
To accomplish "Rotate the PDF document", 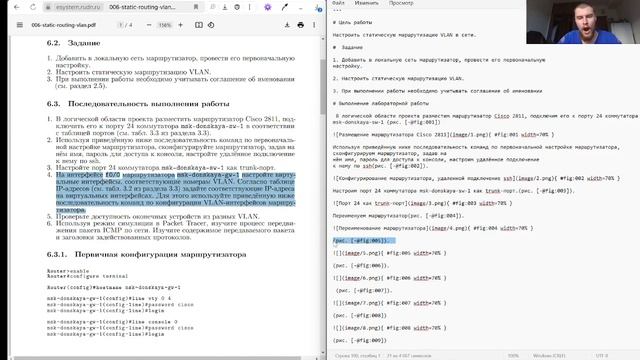I will (x=211, y=25).
